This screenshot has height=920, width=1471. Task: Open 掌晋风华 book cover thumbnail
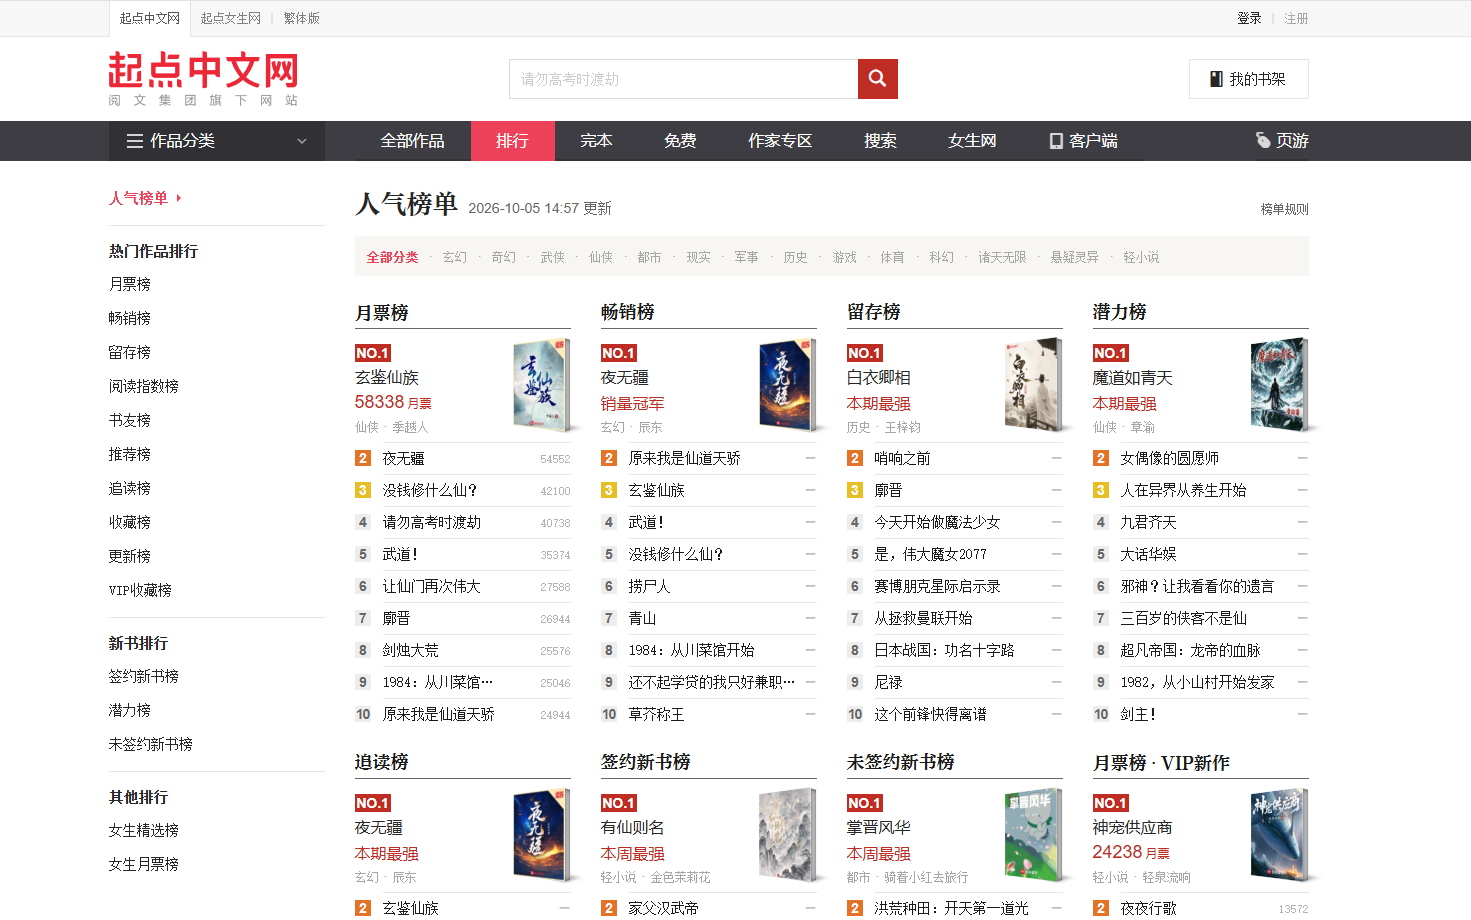pos(1033,835)
